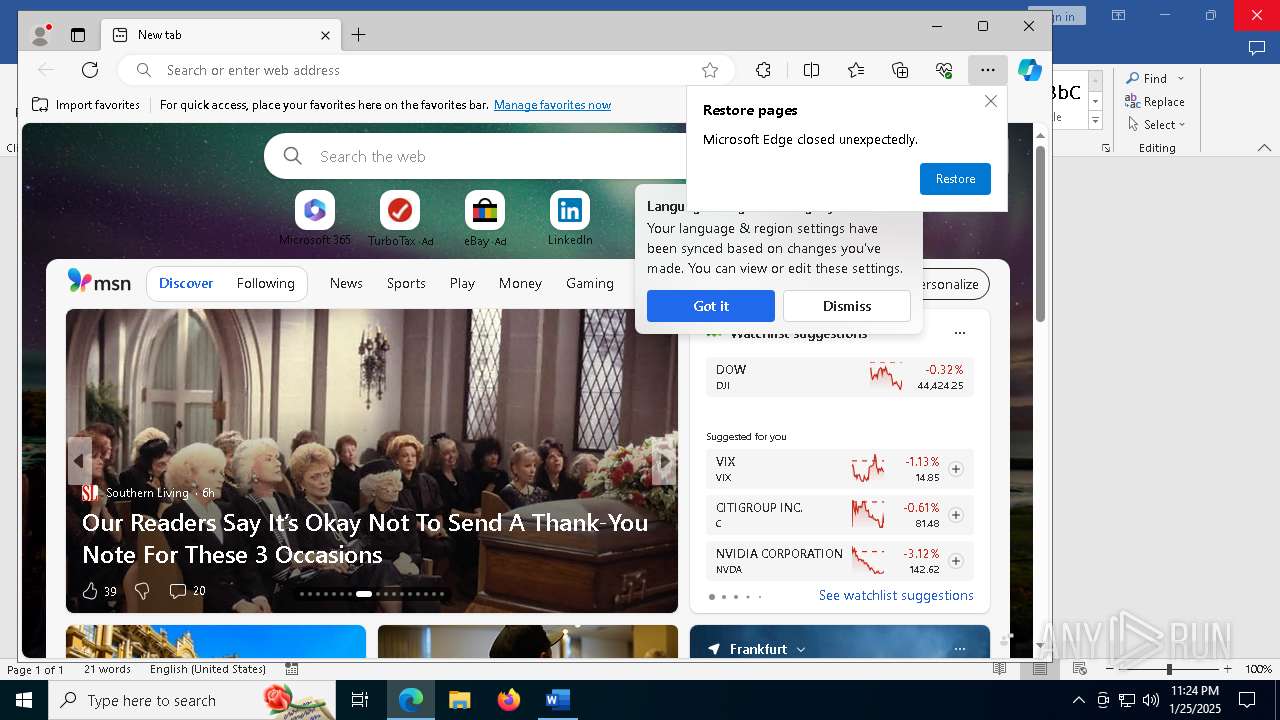The height and width of the screenshot is (720, 1280).
Task: Collapse the Word ribbon chevron
Action: (1264, 148)
